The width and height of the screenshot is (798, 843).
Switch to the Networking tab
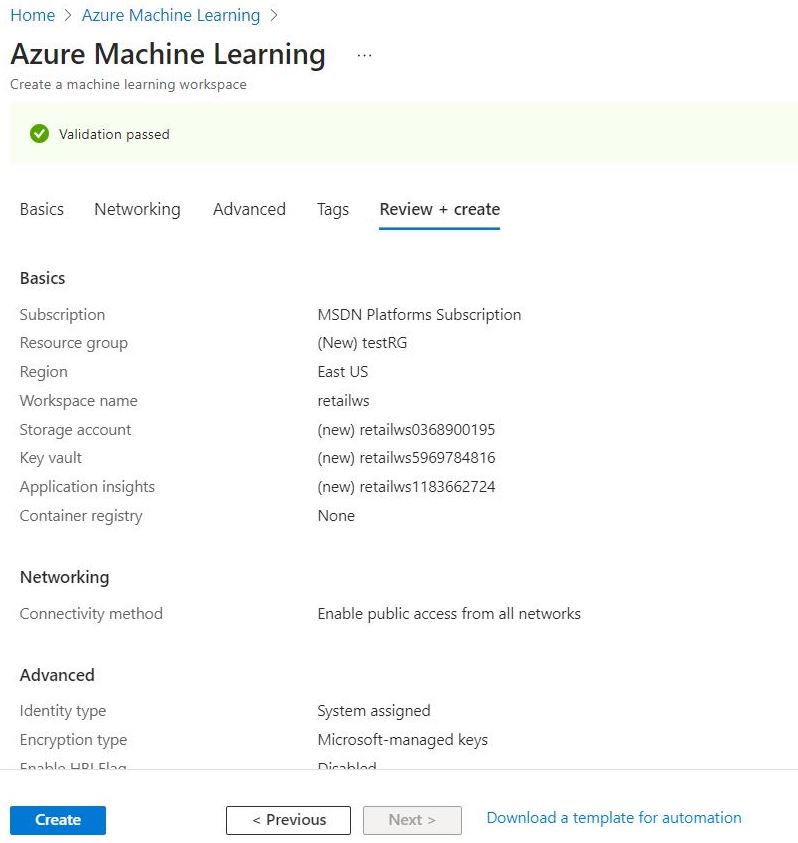point(137,209)
